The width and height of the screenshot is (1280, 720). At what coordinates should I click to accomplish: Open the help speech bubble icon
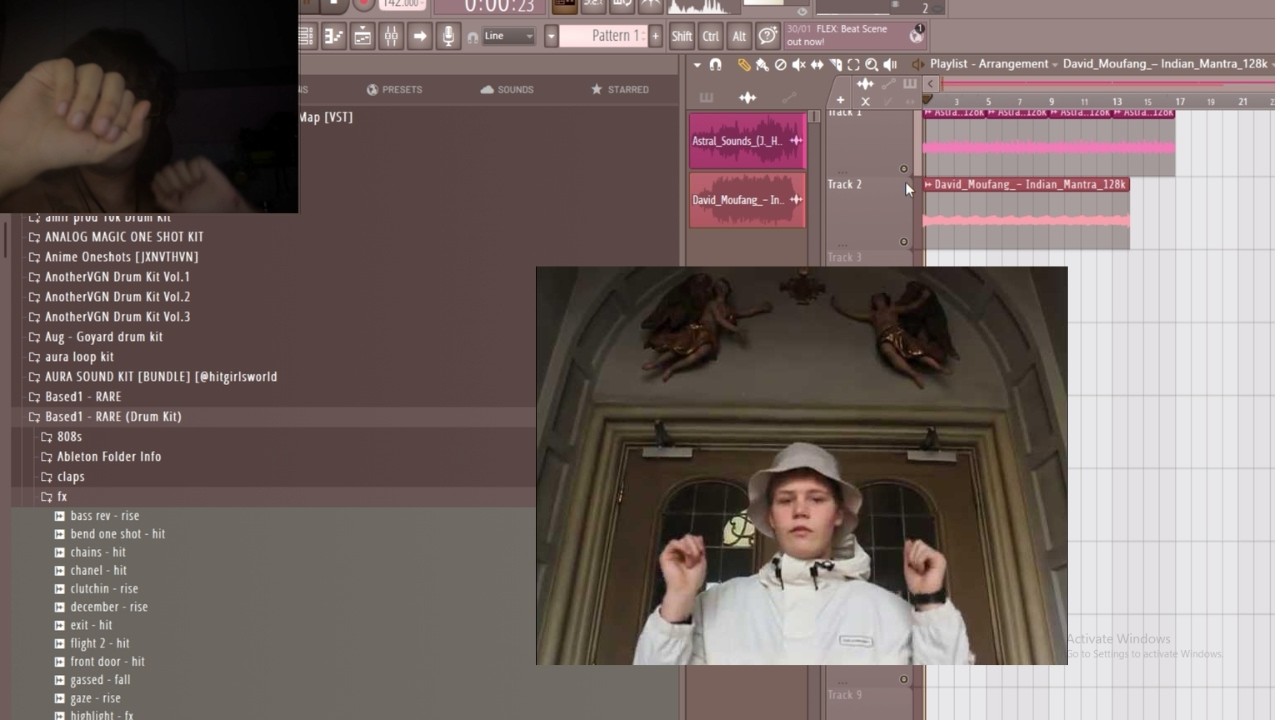[x=767, y=36]
